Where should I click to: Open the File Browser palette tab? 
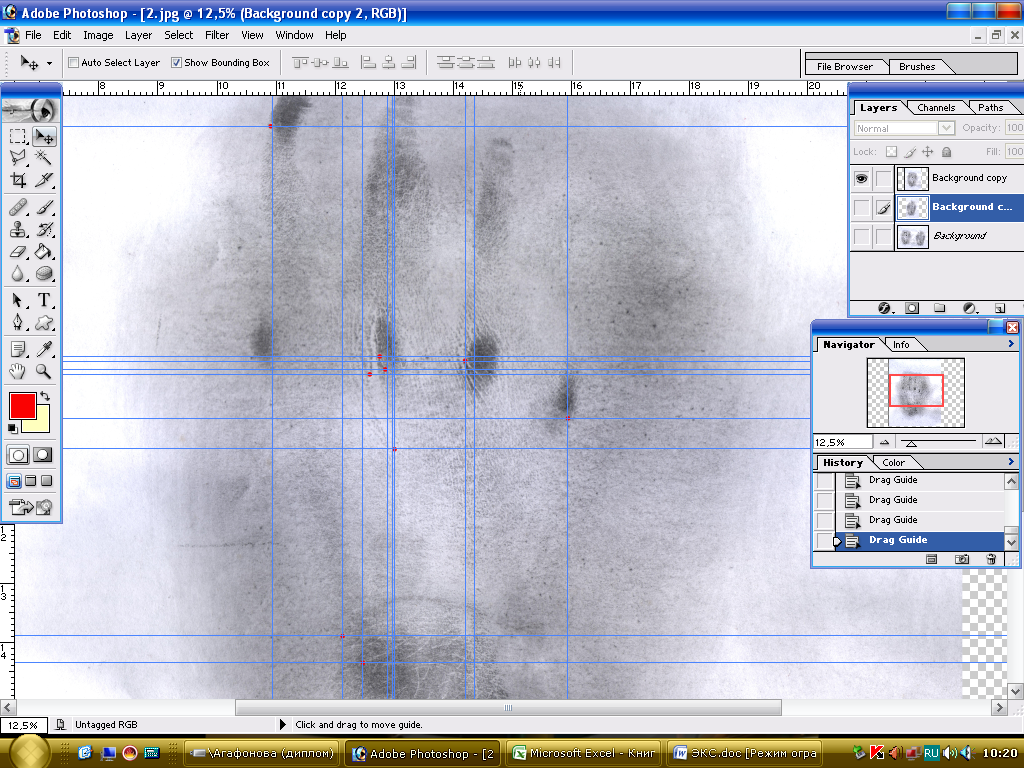(x=844, y=67)
